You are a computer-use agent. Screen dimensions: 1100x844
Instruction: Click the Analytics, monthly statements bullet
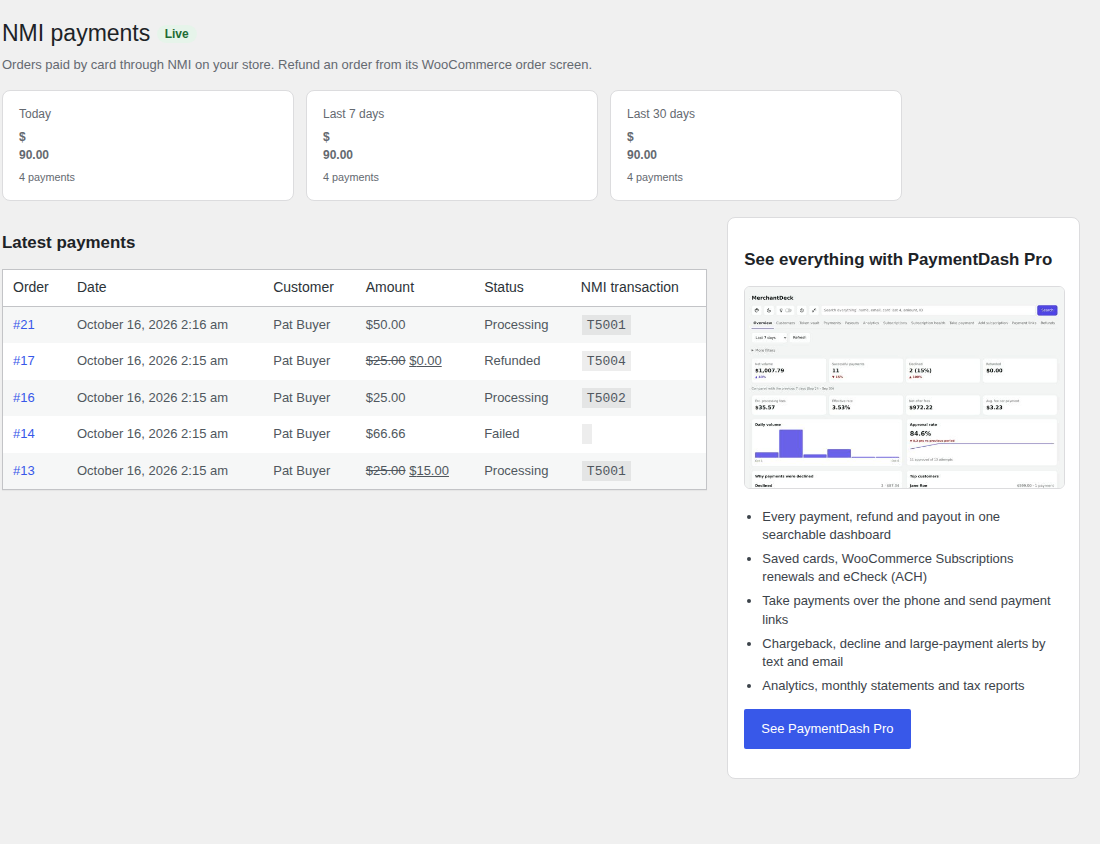coord(893,685)
